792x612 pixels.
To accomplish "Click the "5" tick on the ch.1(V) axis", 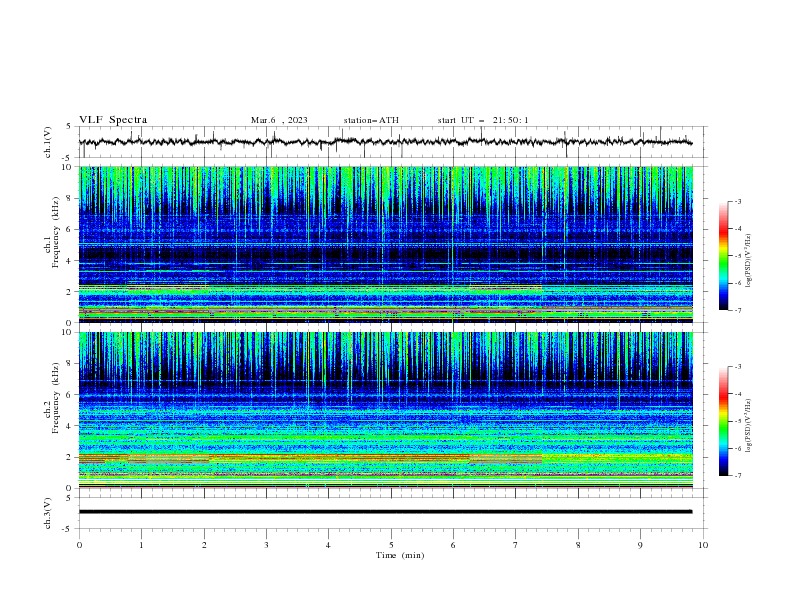I will [69, 127].
